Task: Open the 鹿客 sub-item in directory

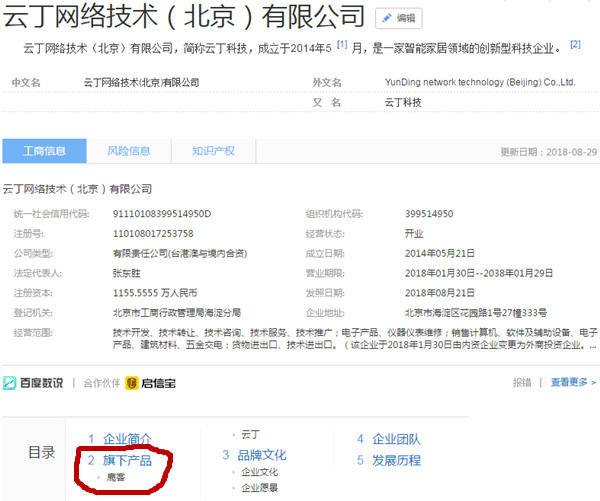Action: click(x=116, y=477)
